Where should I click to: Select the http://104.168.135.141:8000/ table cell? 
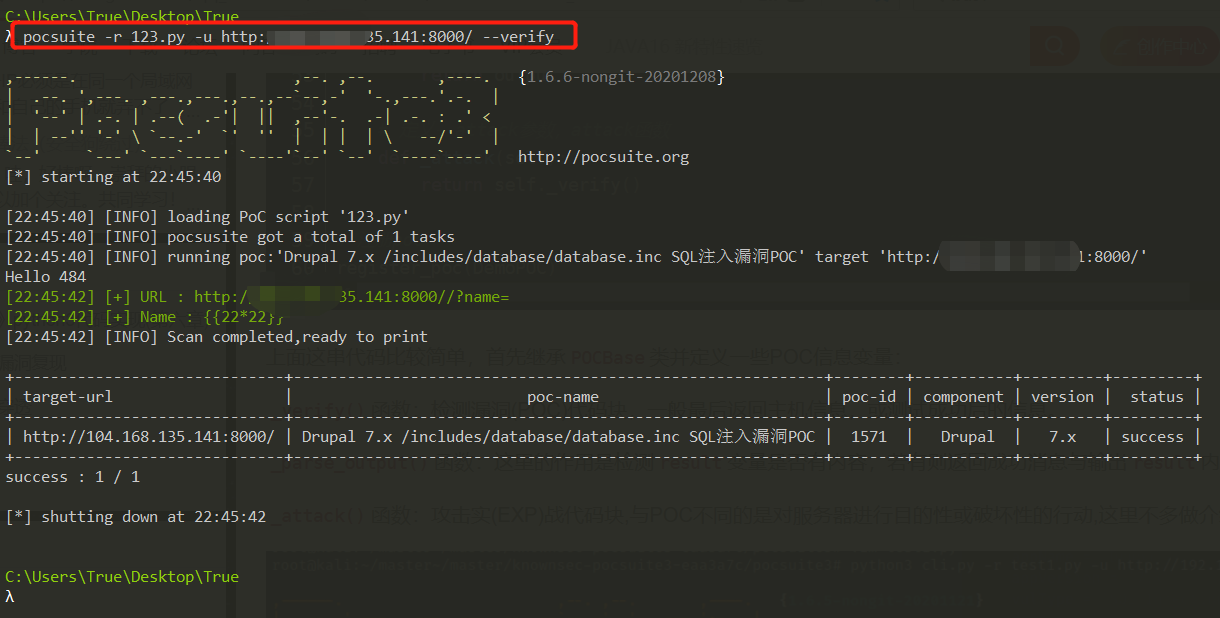(x=148, y=437)
